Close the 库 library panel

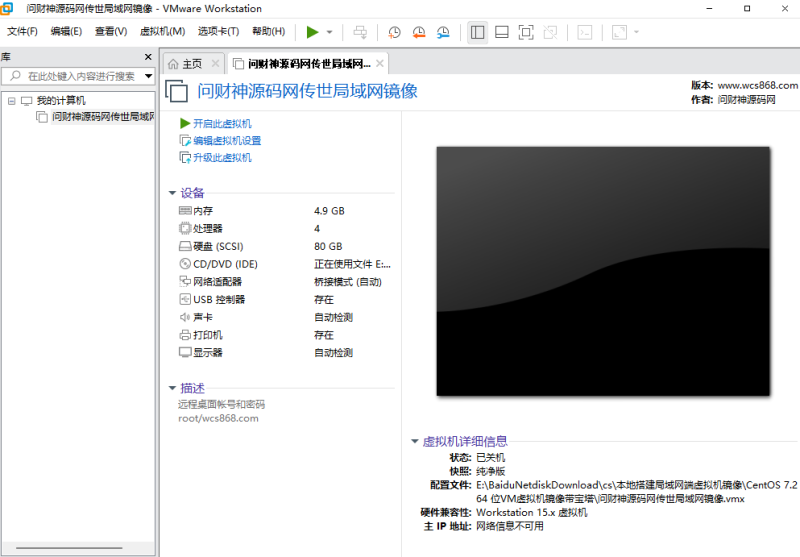pos(148,57)
